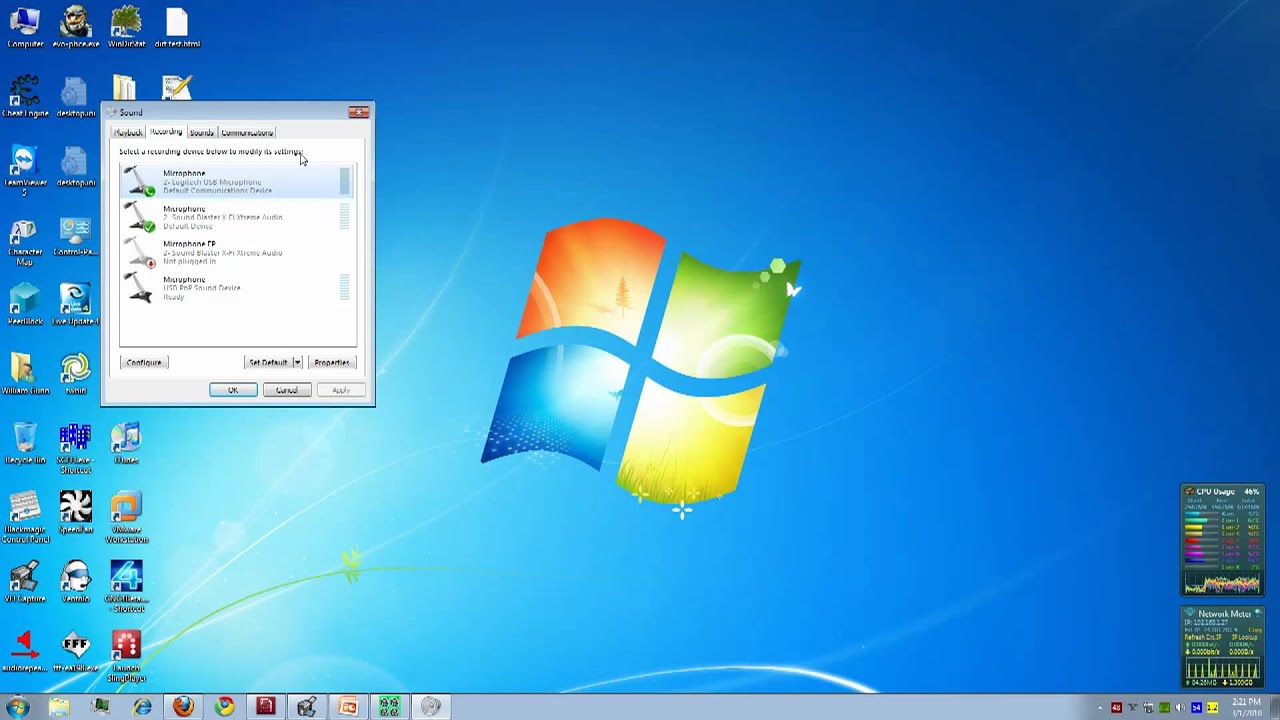Launch Internet Explorer from the taskbar
This screenshot has height=720, width=1280.
click(x=142, y=707)
